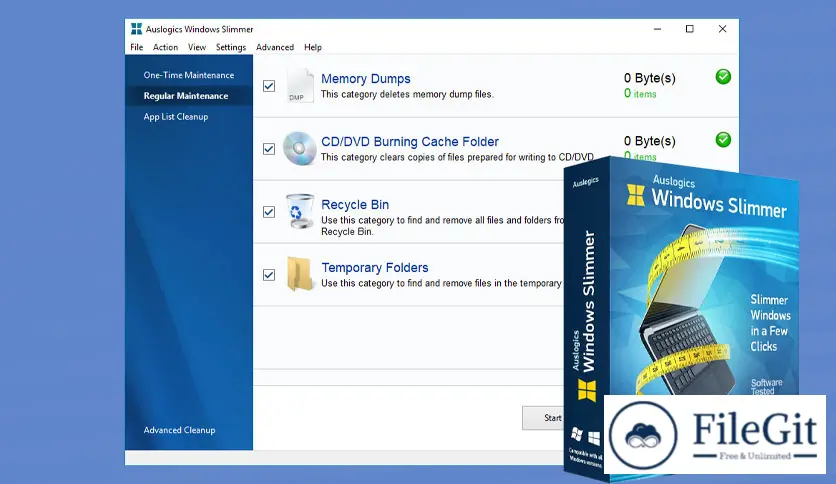Open the Advanced menu
The height and width of the screenshot is (484, 836).
pos(275,47)
